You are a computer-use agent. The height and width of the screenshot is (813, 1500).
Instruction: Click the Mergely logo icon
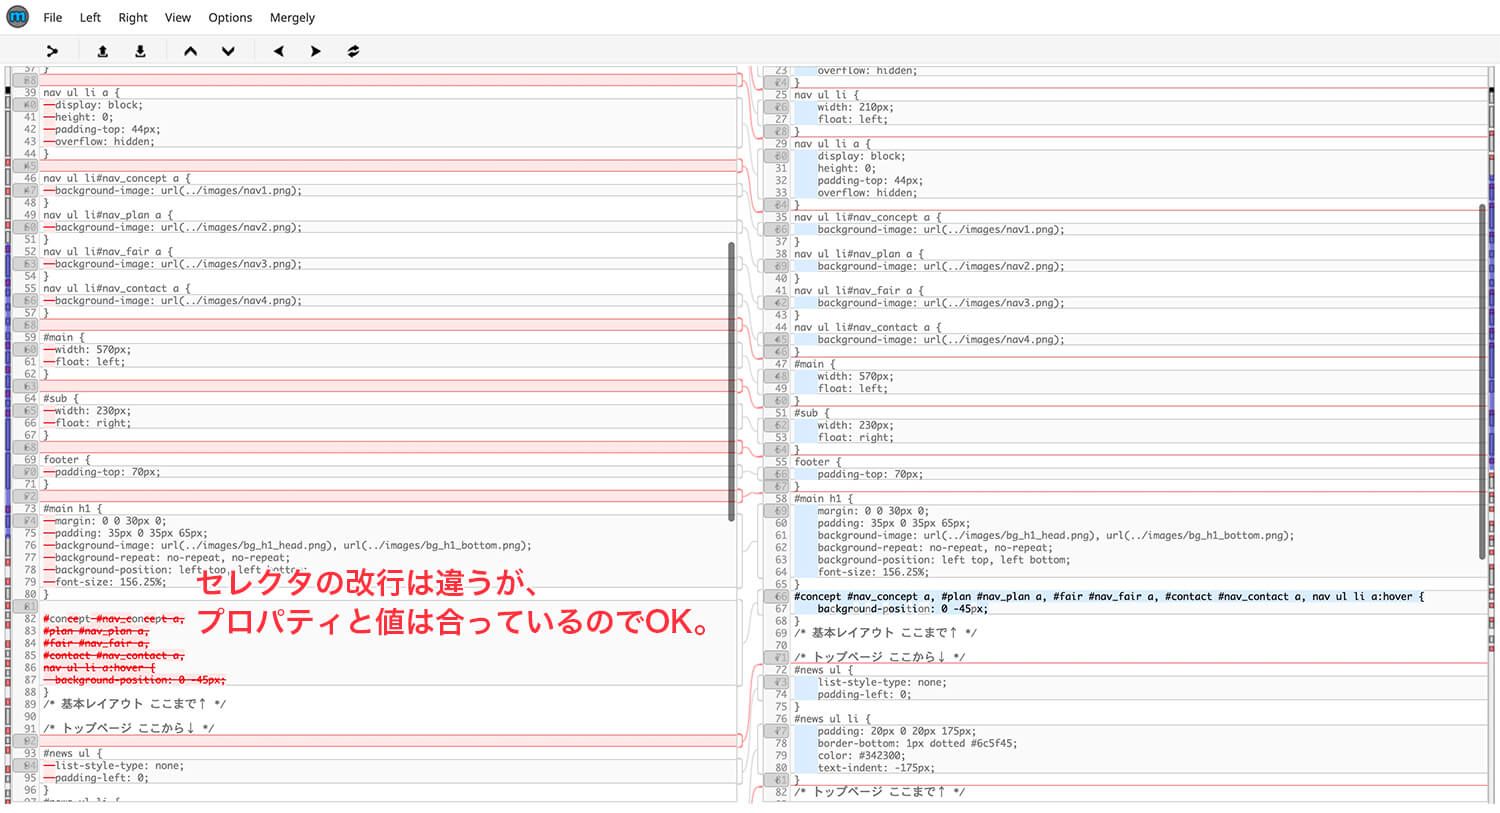click(x=18, y=17)
